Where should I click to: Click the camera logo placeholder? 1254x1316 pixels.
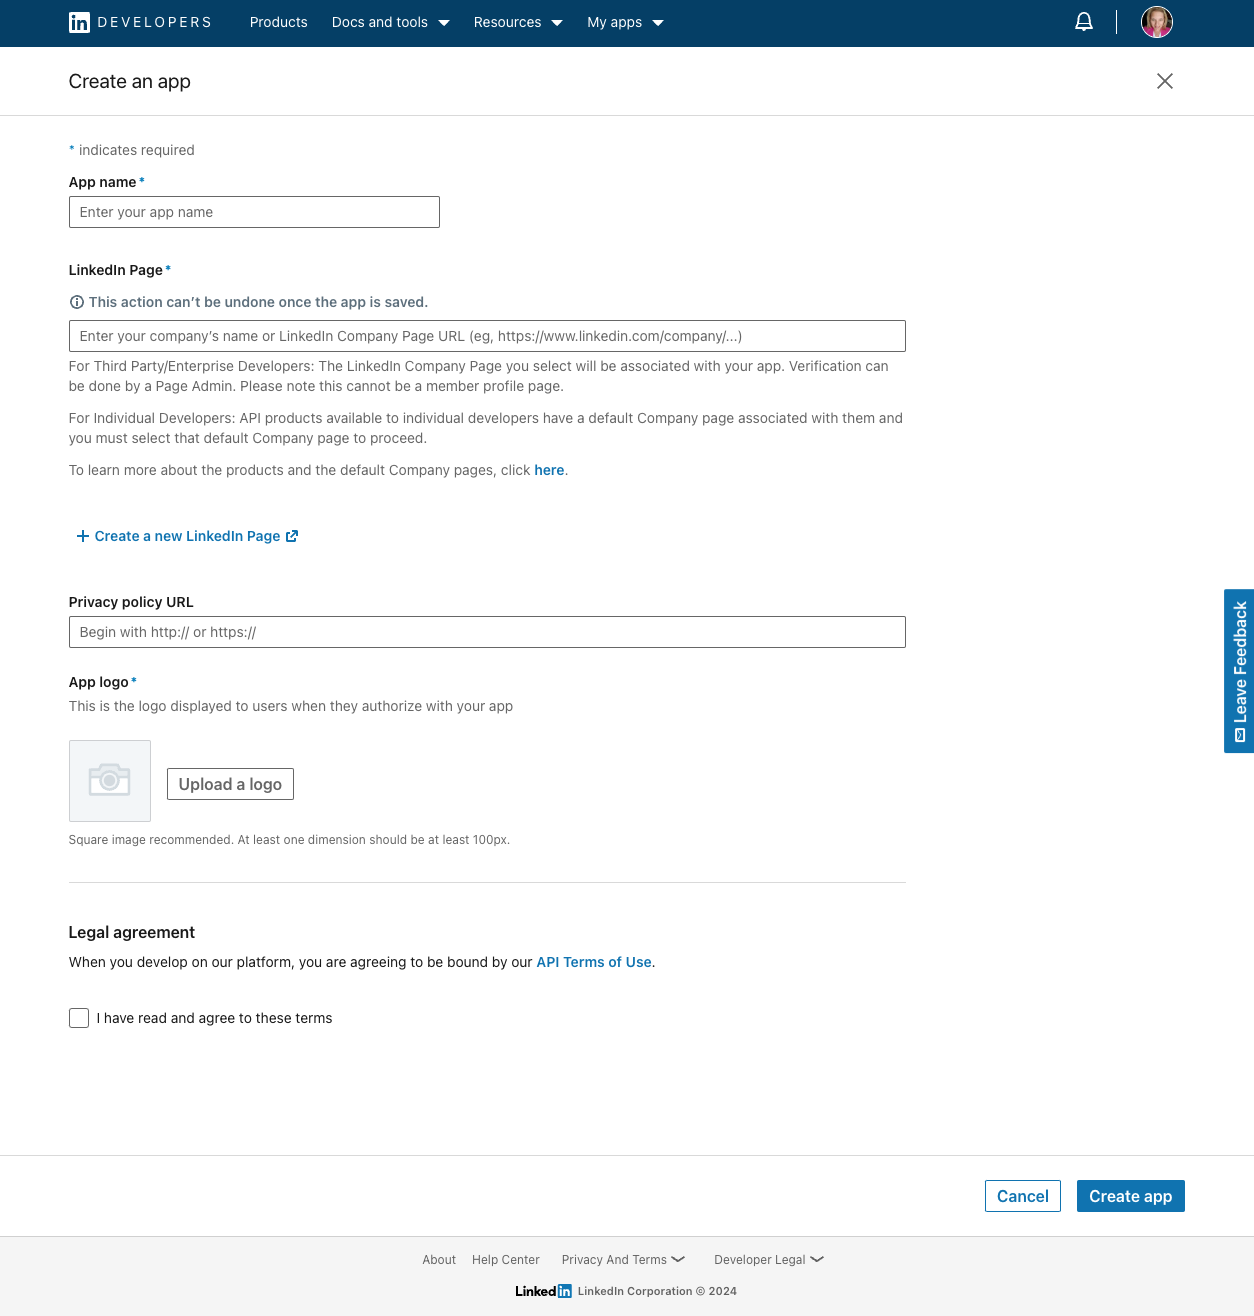[x=110, y=781]
